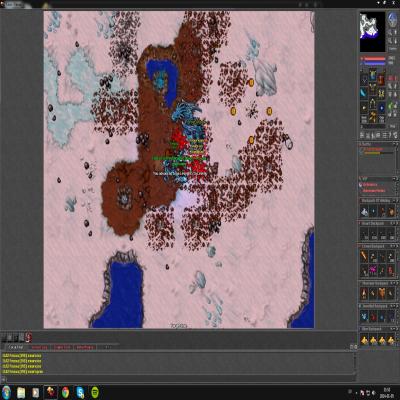The image size is (400, 400).
Task: Switch to the third red chat tab
Action: [x=63, y=347]
